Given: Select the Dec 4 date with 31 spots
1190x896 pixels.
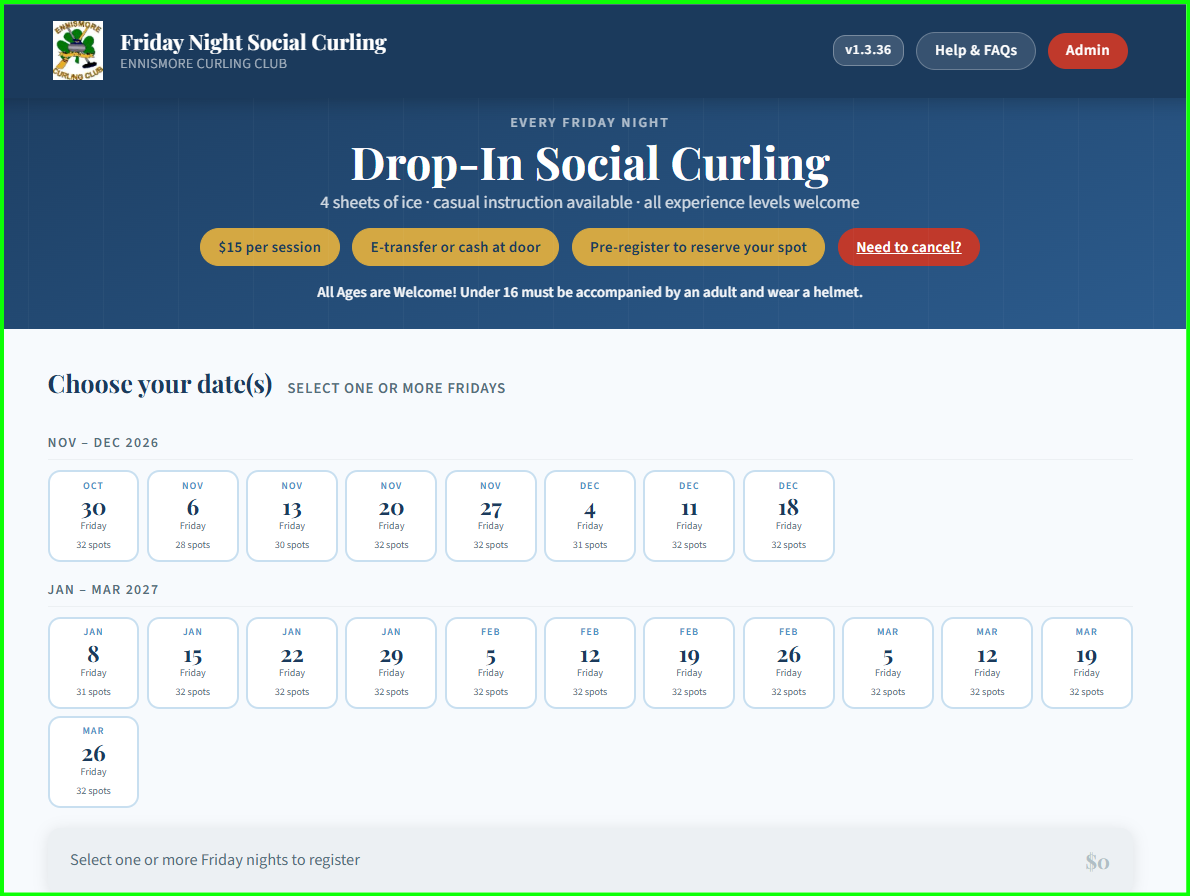Looking at the screenshot, I should tap(590, 516).
